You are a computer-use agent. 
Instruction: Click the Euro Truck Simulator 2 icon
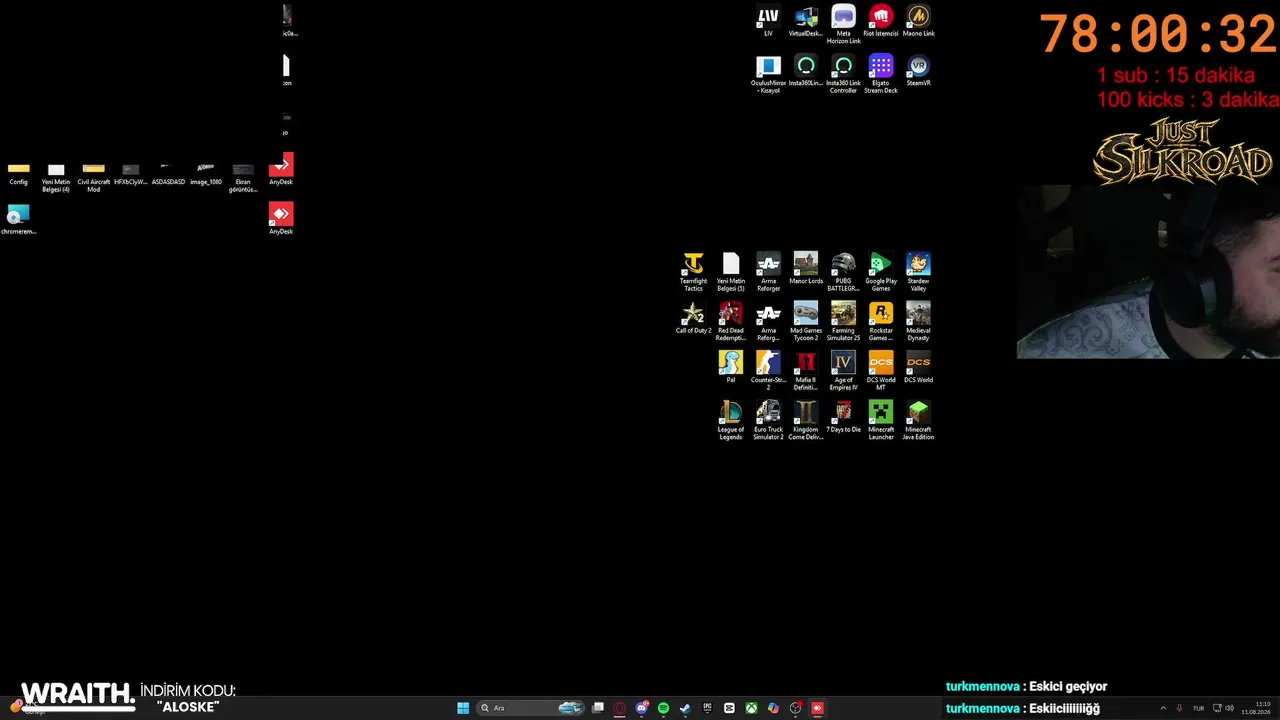[768, 421]
